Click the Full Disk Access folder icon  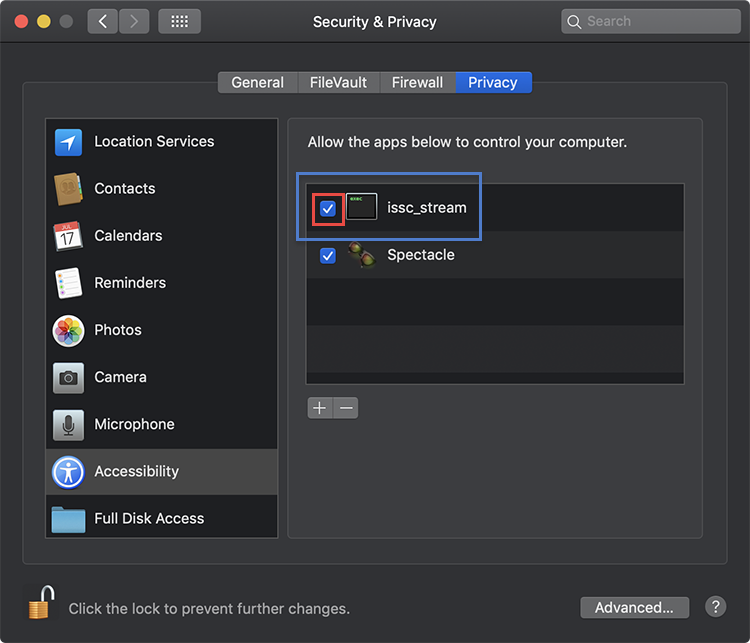pyautogui.click(x=68, y=520)
